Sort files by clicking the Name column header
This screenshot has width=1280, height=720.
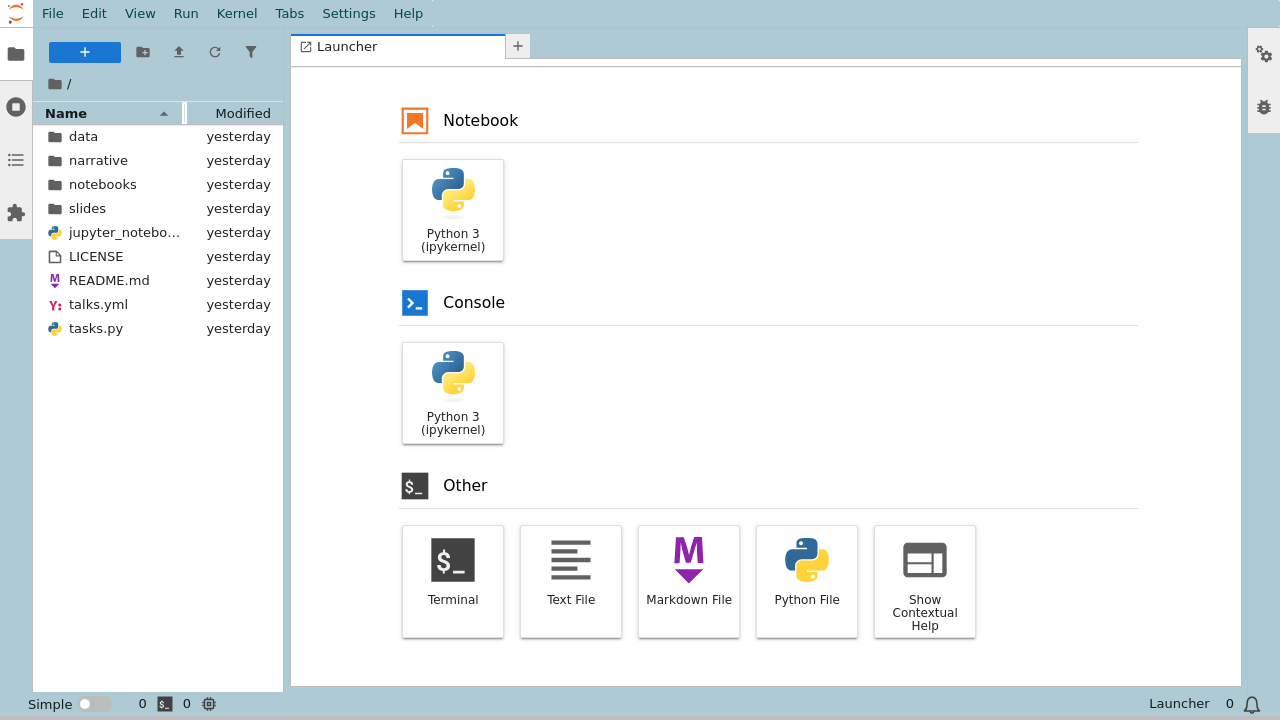[65, 113]
